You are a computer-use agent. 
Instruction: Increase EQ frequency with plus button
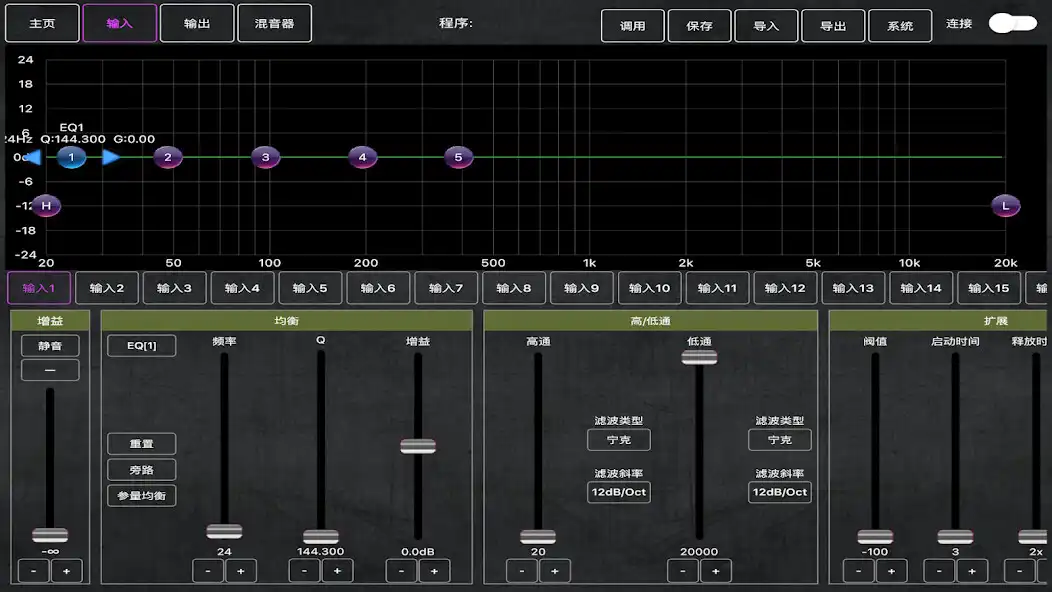(x=241, y=571)
